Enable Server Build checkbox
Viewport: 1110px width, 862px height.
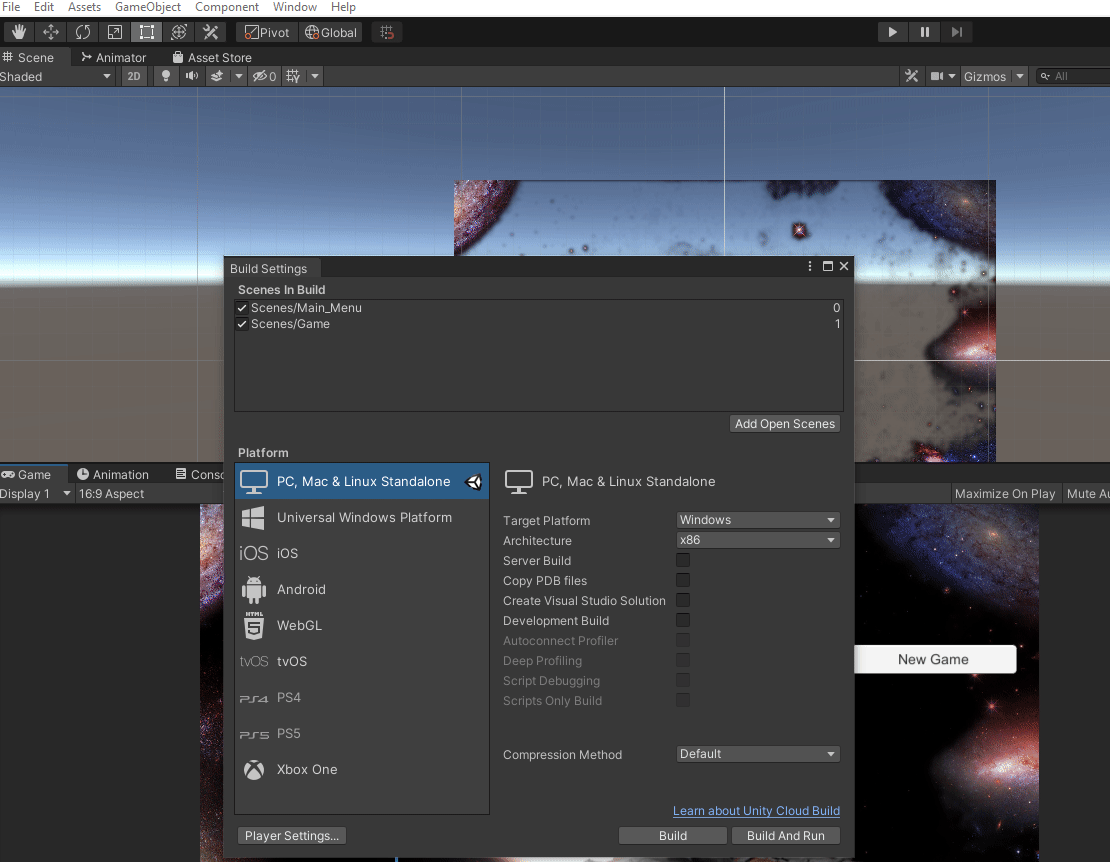click(x=682, y=561)
